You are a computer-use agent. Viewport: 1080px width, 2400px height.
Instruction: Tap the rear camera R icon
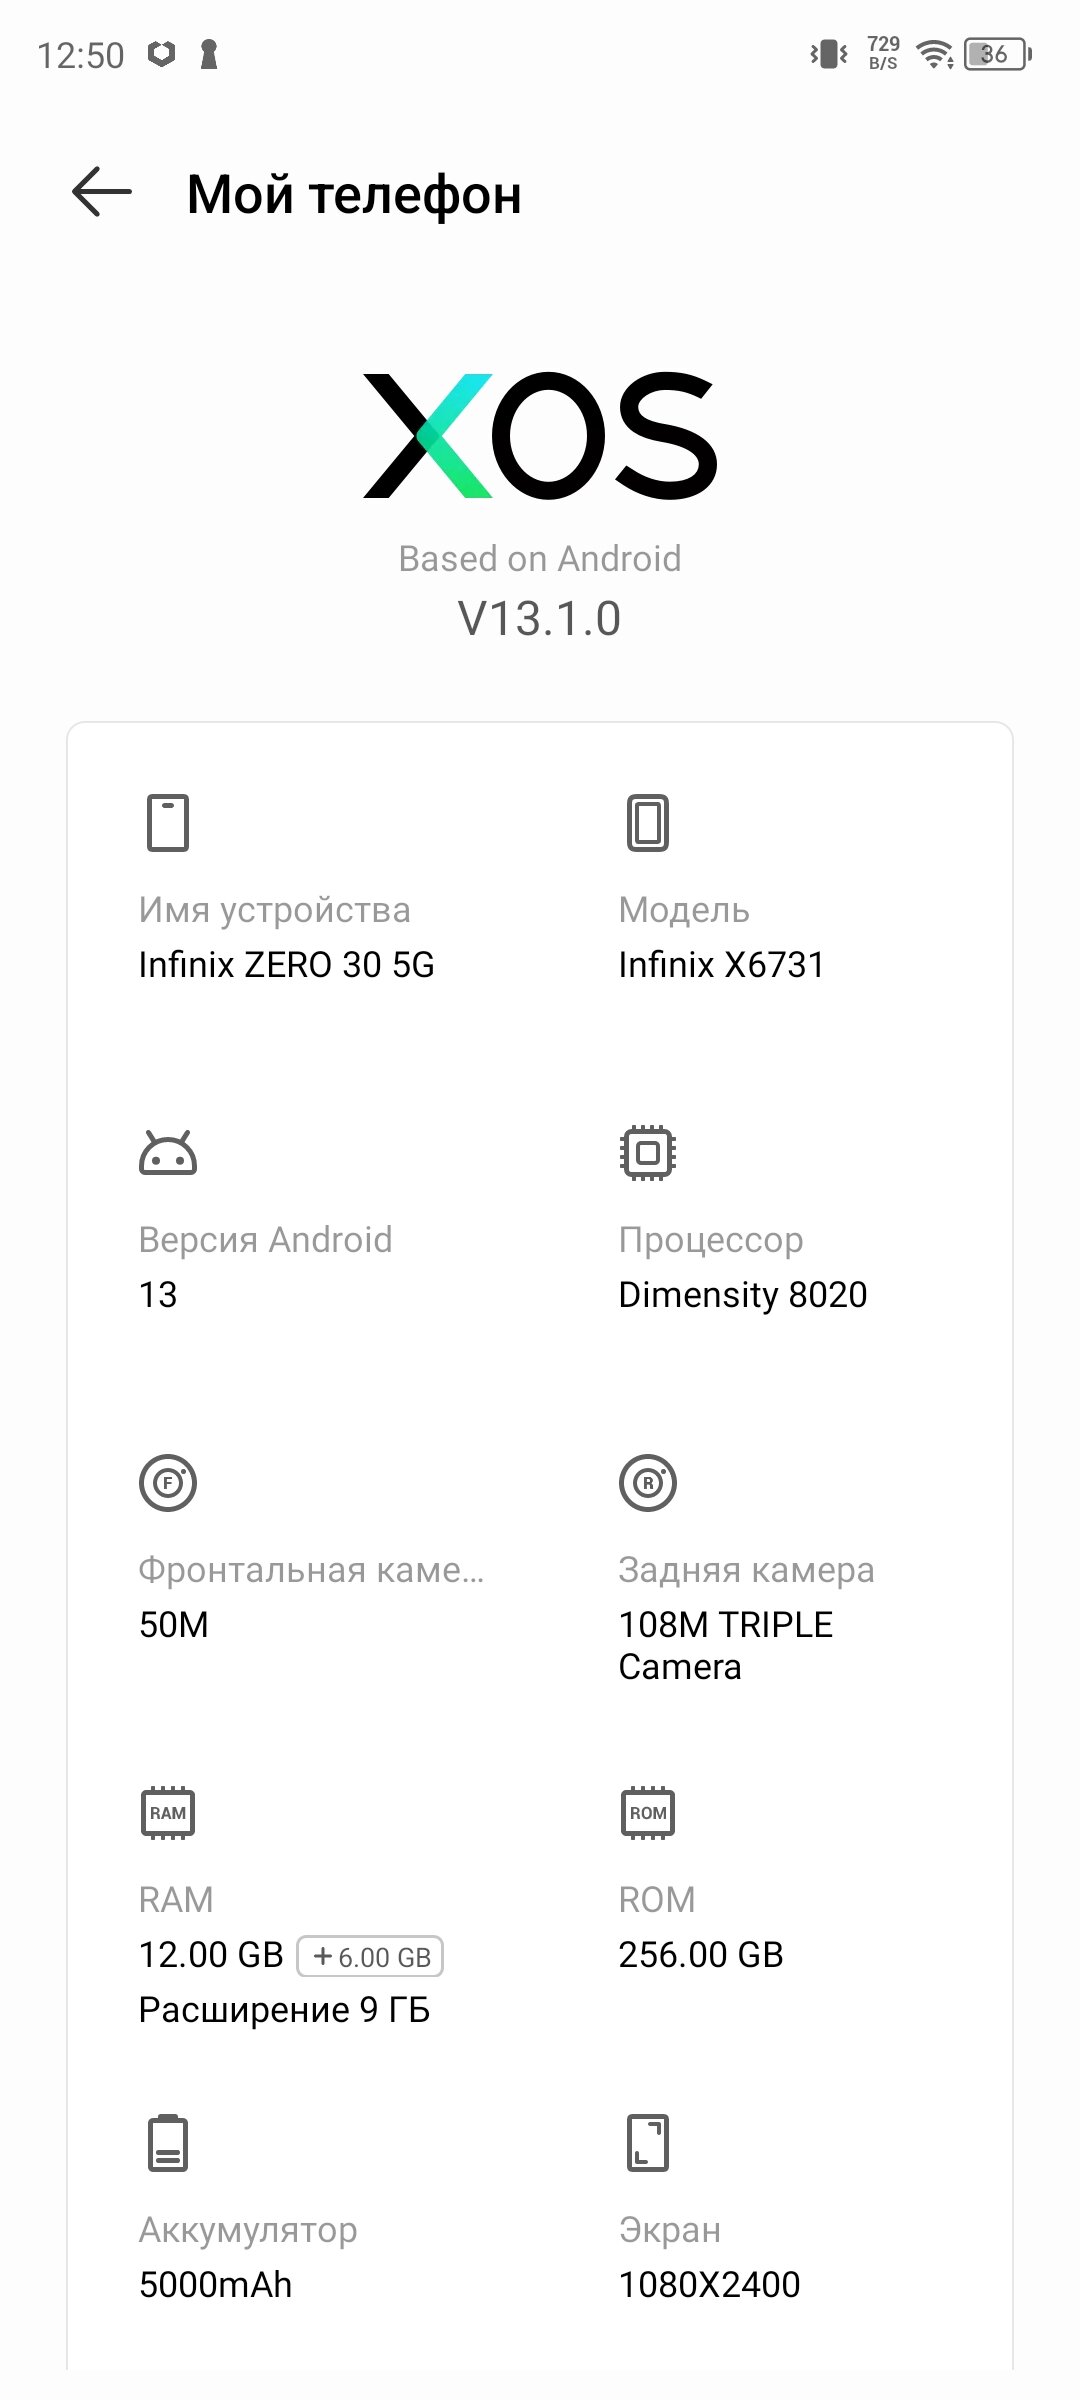[x=648, y=1483]
